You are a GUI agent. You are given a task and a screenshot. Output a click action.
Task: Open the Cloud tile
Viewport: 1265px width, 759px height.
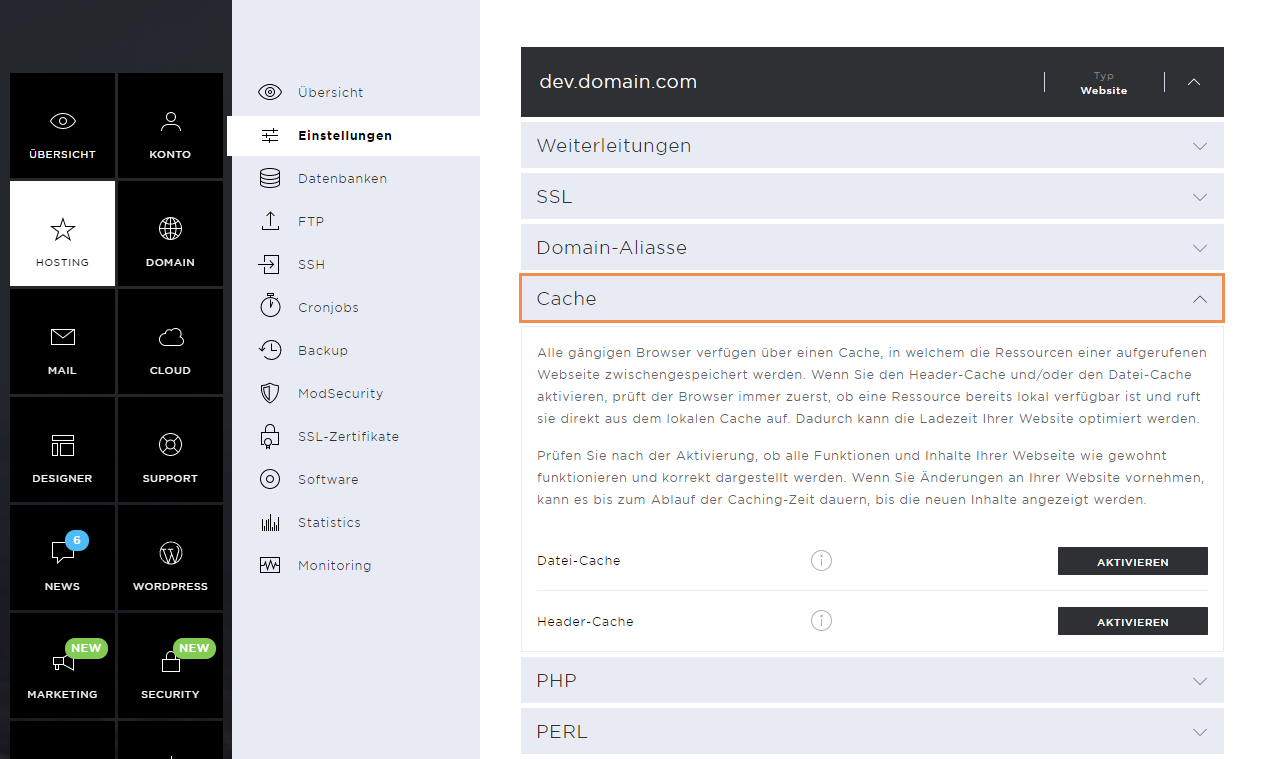click(x=170, y=342)
